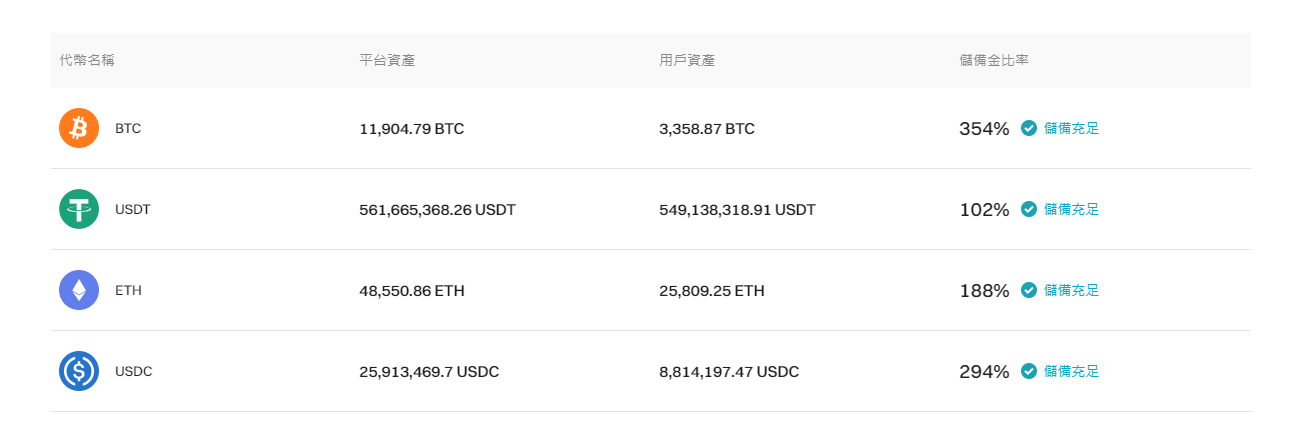Click the checkmark badge beside 102%
Viewport: 1290px width, 430px height.
(x=1028, y=209)
